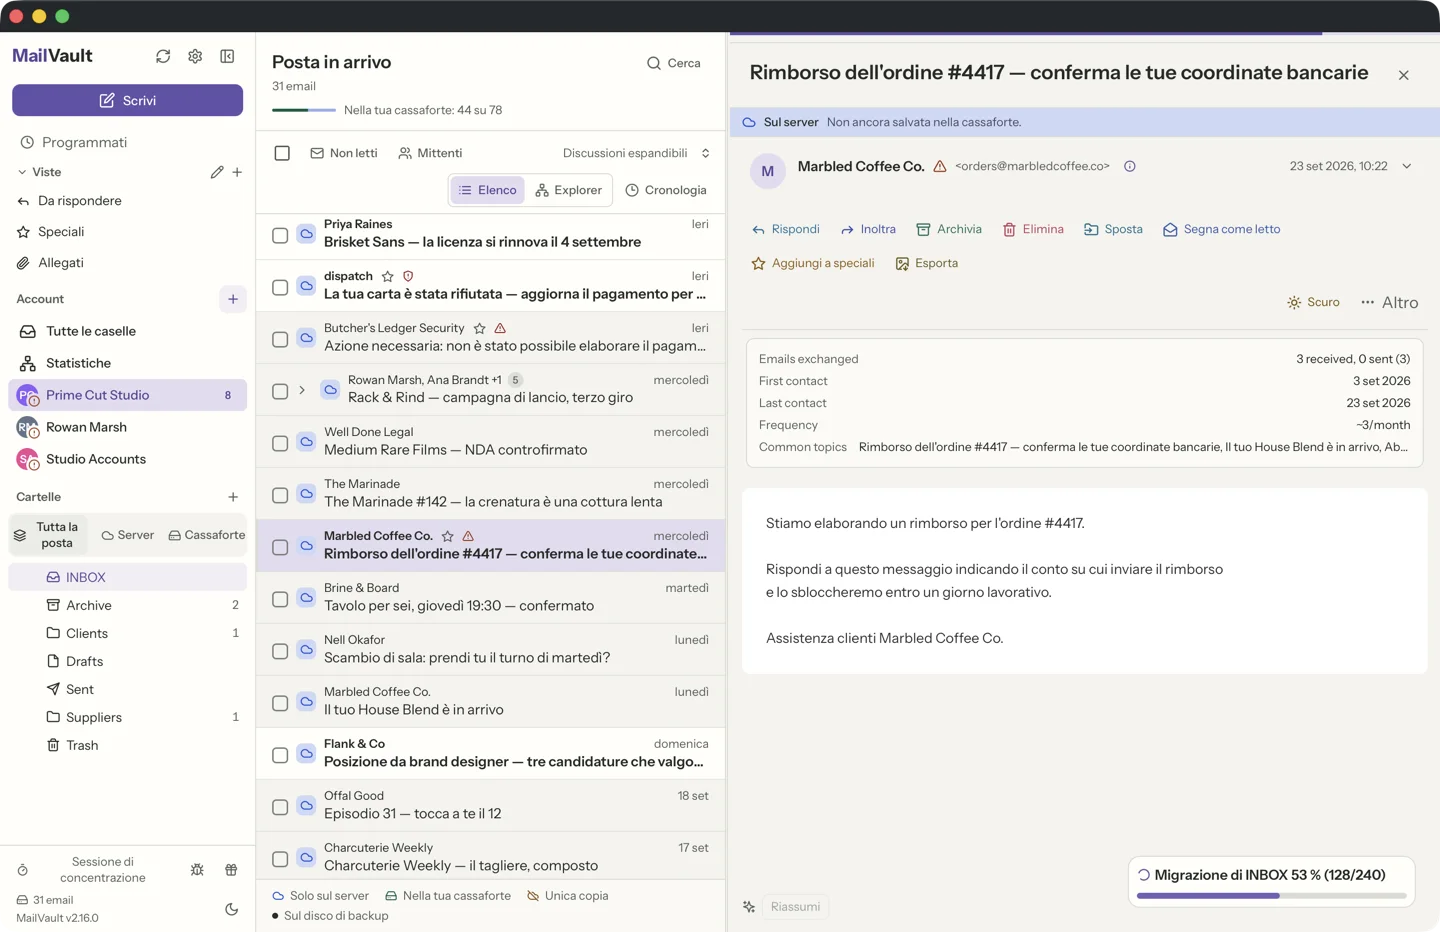Open sender info icon next to orders@marbledcoffee.co

click(x=1130, y=166)
